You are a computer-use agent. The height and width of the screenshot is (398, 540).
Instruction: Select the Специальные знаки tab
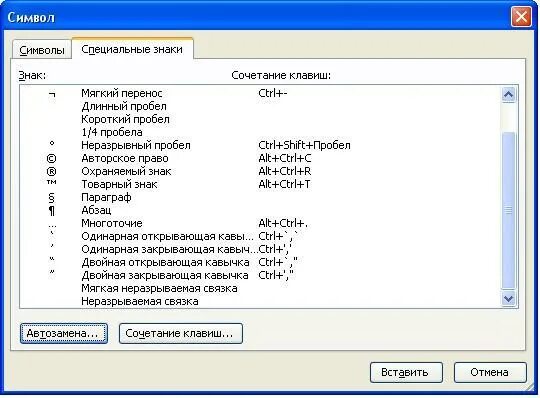[132, 49]
